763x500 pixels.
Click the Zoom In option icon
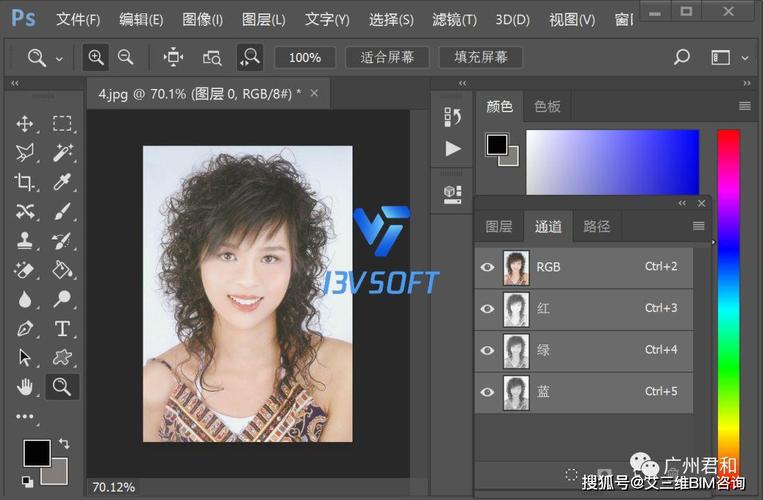tap(95, 57)
